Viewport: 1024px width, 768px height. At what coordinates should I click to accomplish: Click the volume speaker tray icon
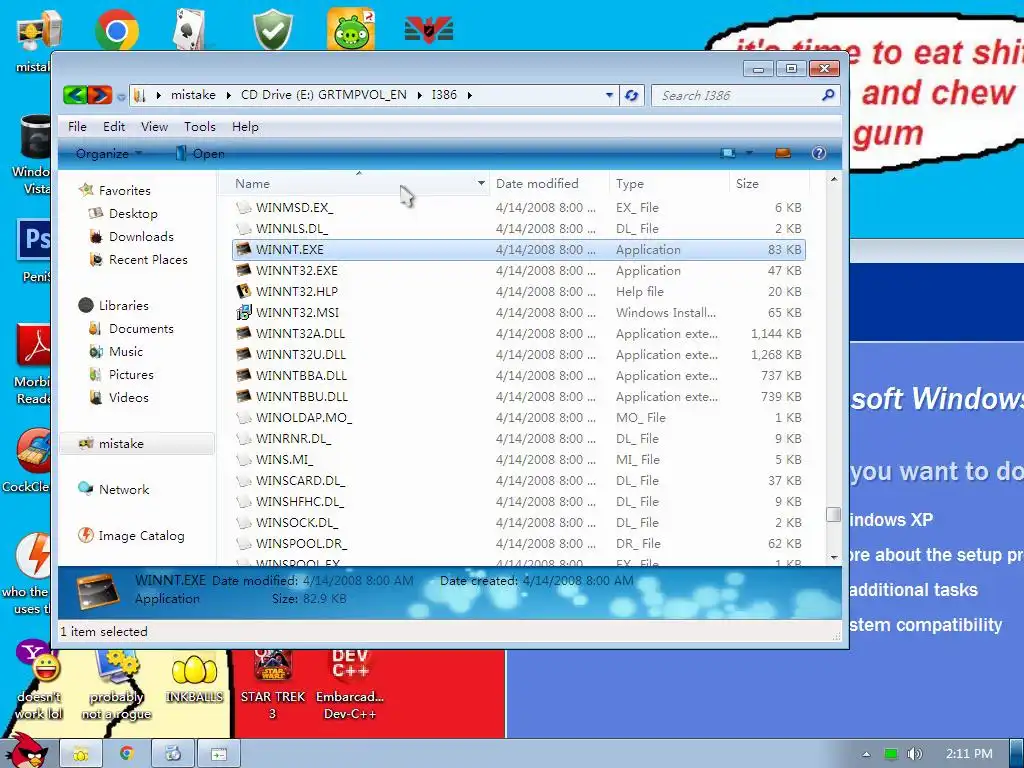point(915,754)
